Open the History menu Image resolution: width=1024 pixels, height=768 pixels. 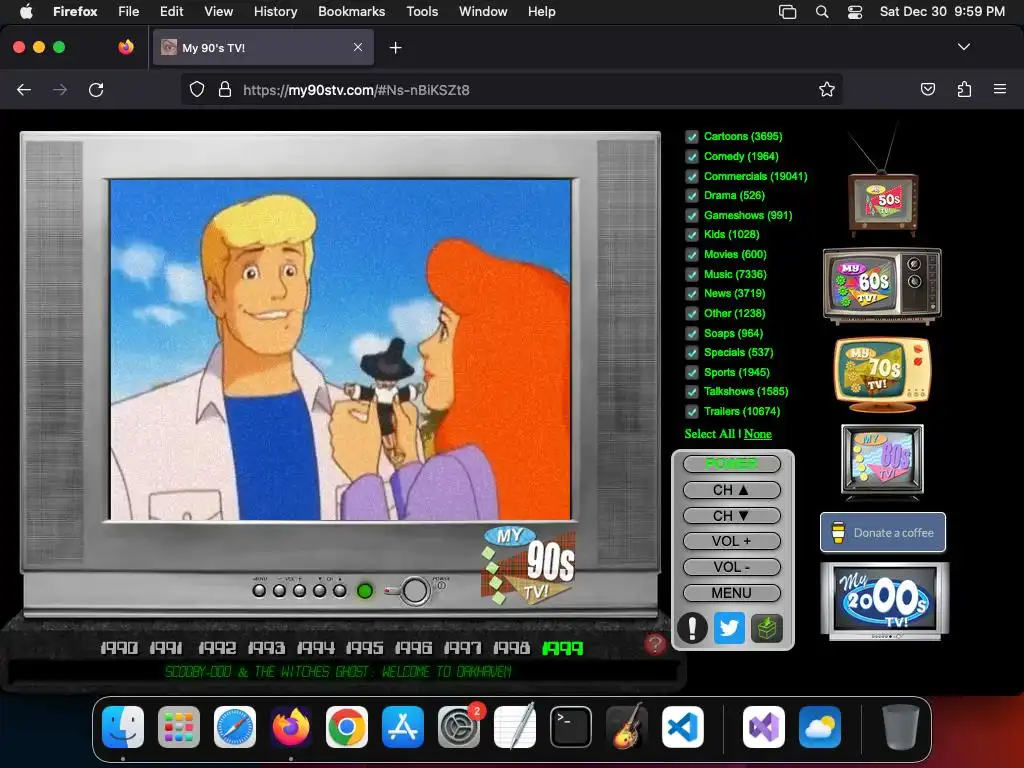[x=275, y=11]
